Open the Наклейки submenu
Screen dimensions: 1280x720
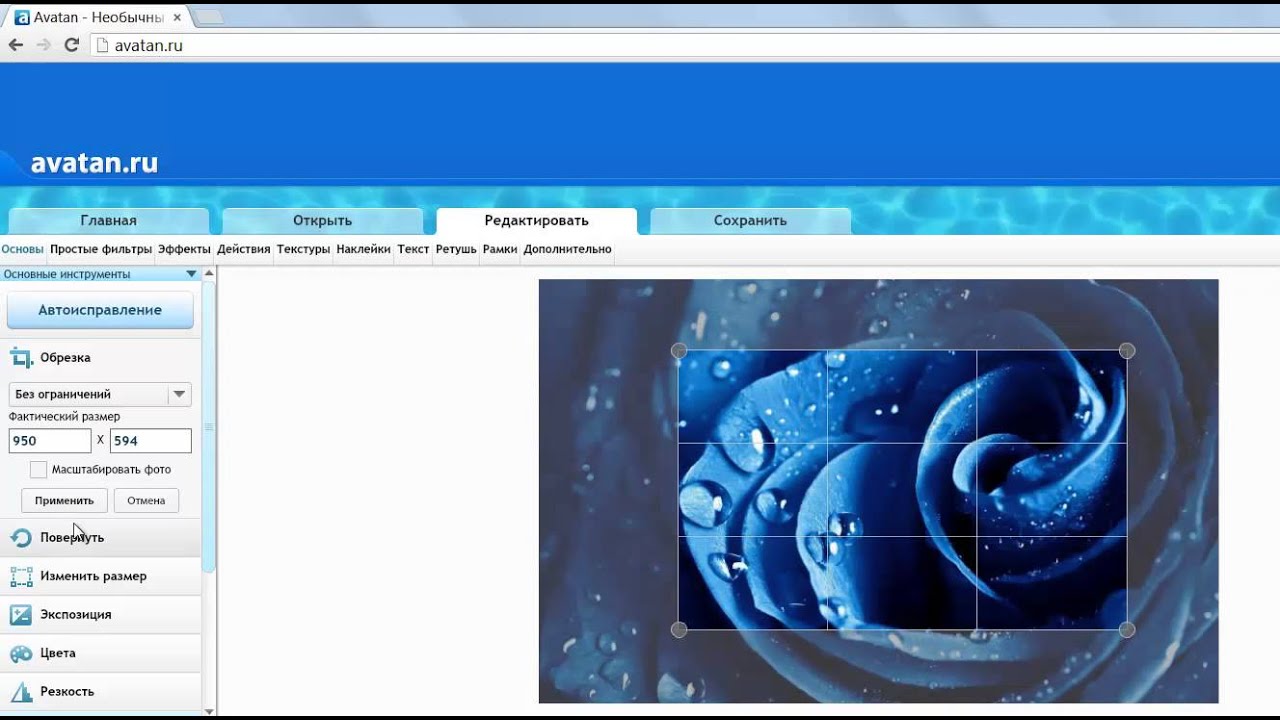click(x=364, y=249)
